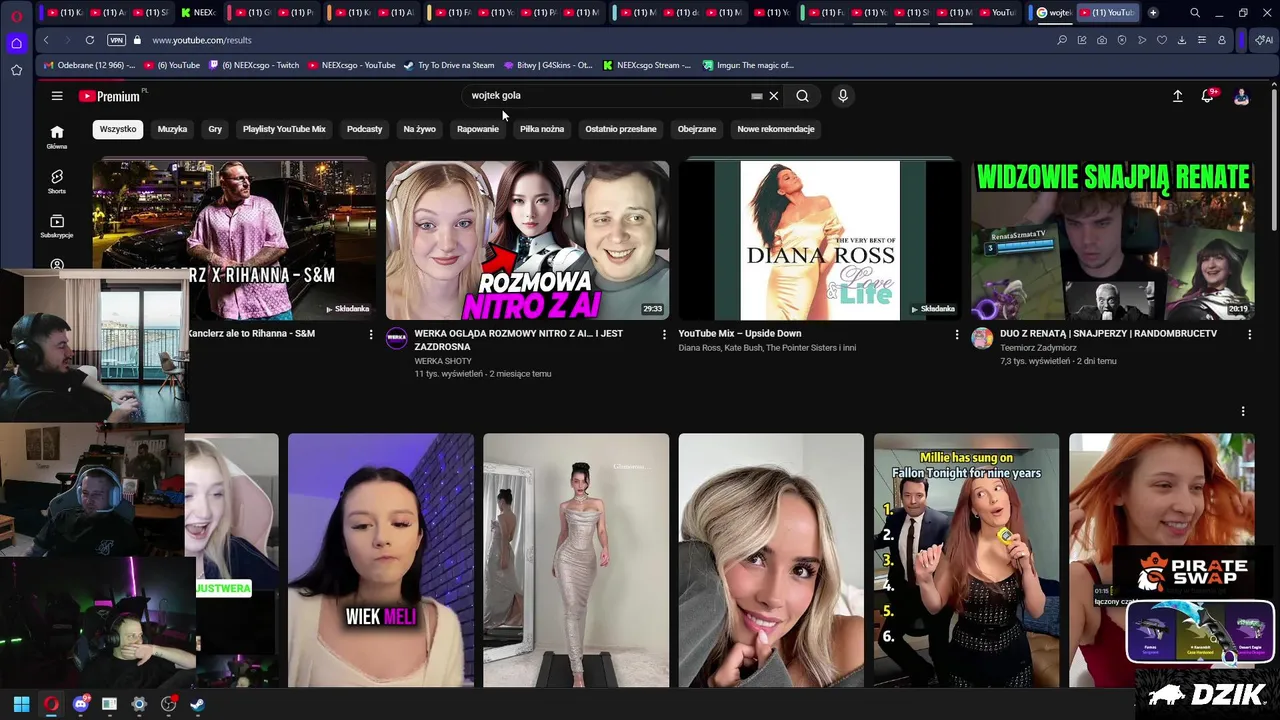Image resolution: width=1280 pixels, height=720 pixels.
Task: Open Subskrypcje in the sidebar
Action: pyautogui.click(x=57, y=226)
